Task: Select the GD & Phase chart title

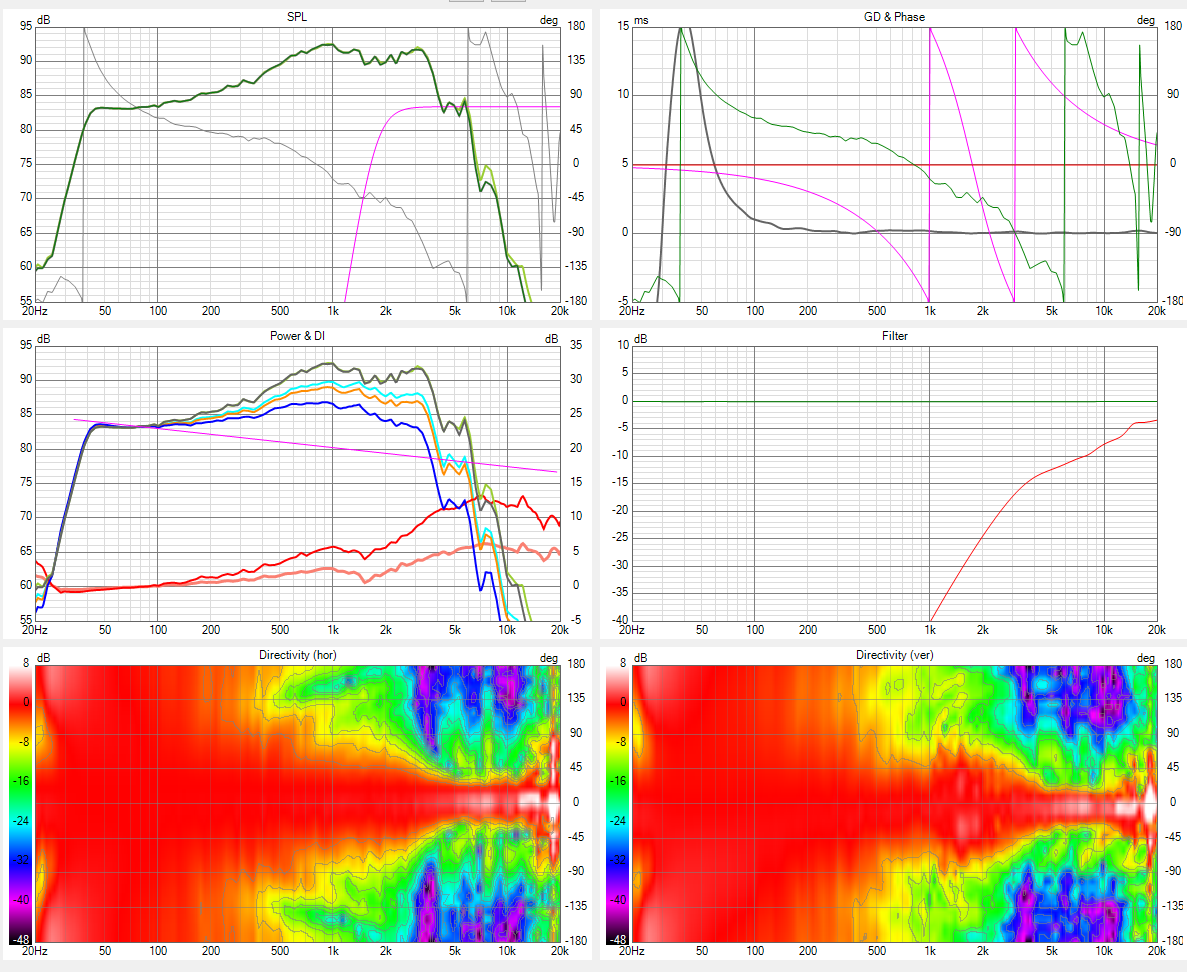Action: (x=894, y=17)
